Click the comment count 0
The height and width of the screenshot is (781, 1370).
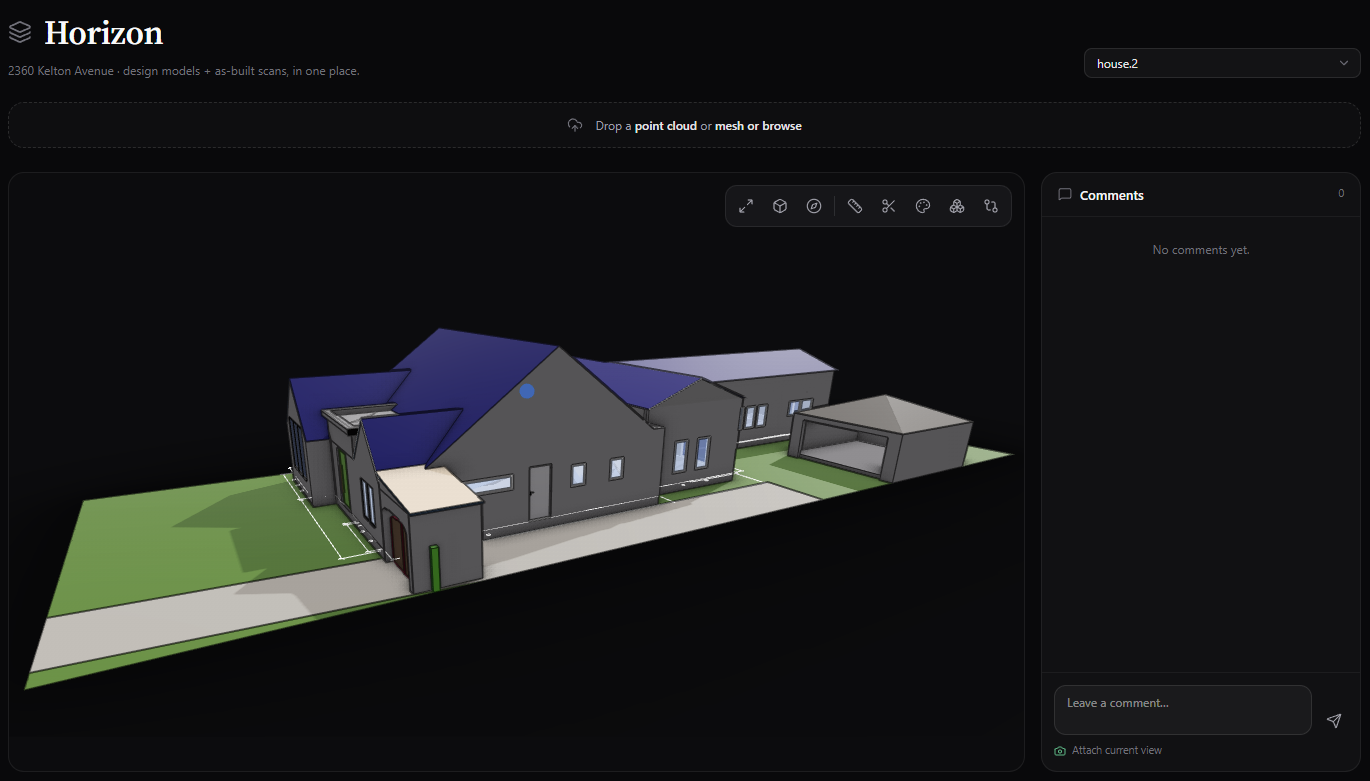[1341, 194]
